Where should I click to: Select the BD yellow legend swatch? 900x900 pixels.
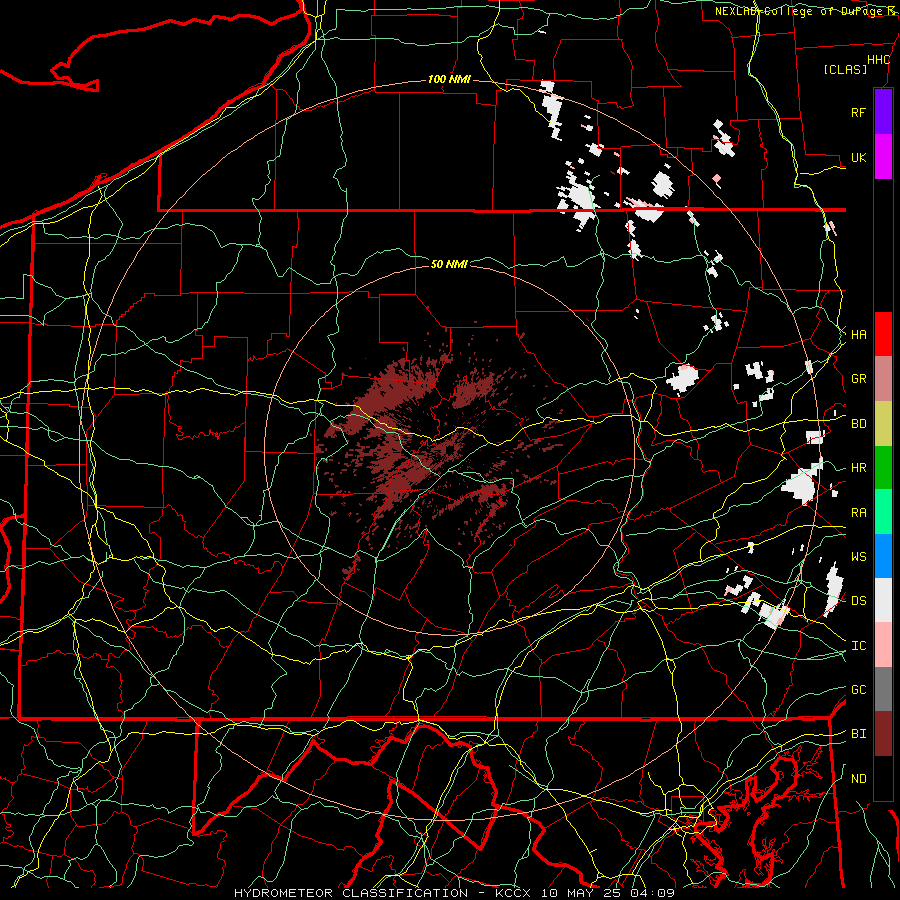883,423
